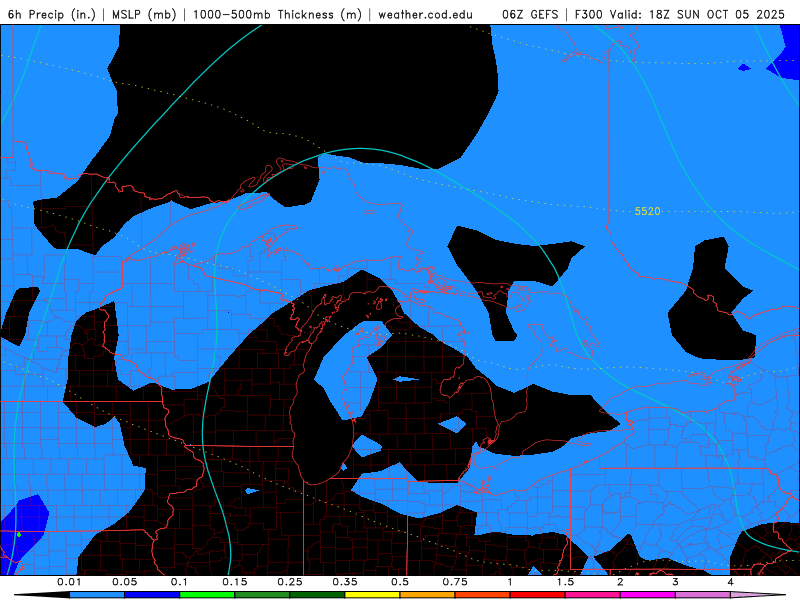Click the 'MSLP (mb)' header text
This screenshot has height=600, width=800.
coord(144,14)
